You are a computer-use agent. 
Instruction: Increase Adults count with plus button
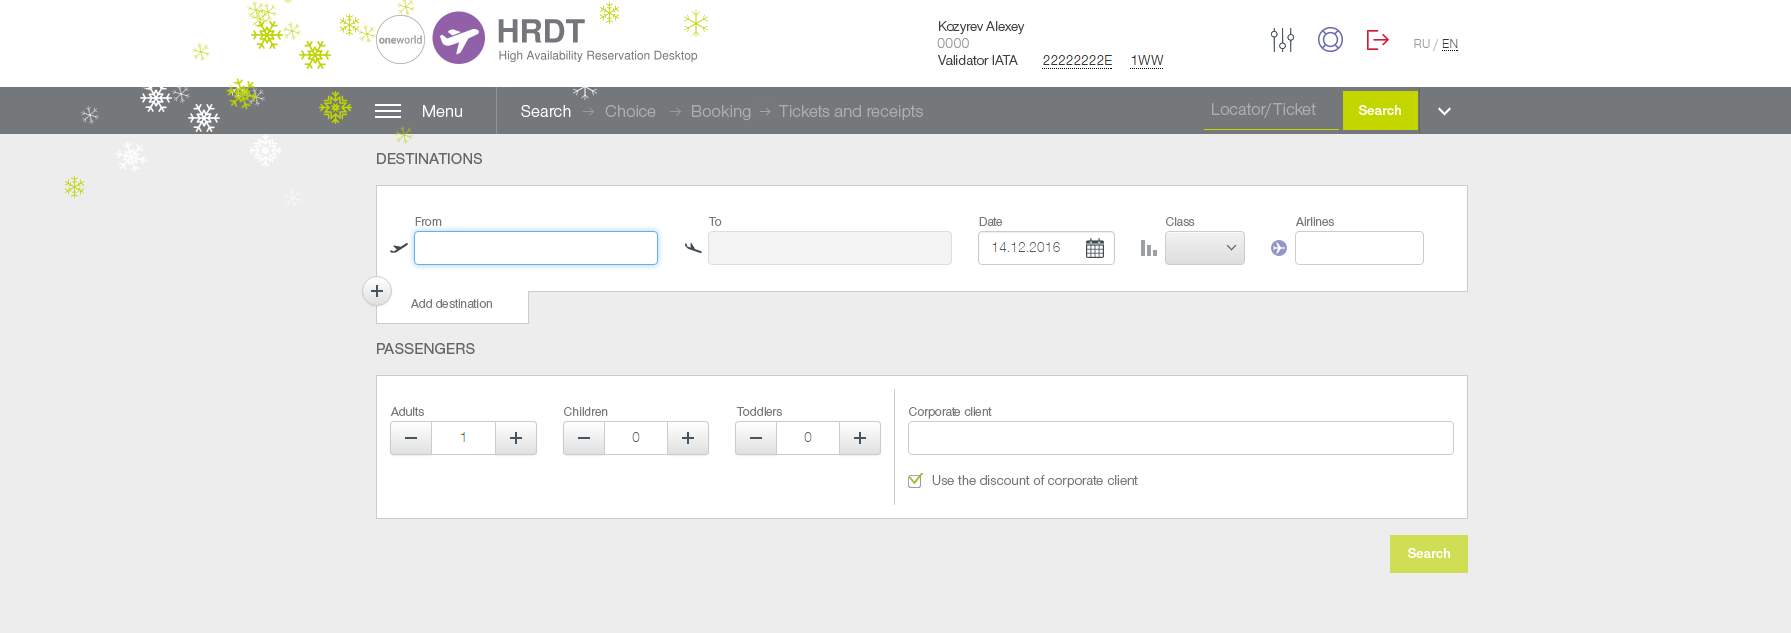coord(516,438)
